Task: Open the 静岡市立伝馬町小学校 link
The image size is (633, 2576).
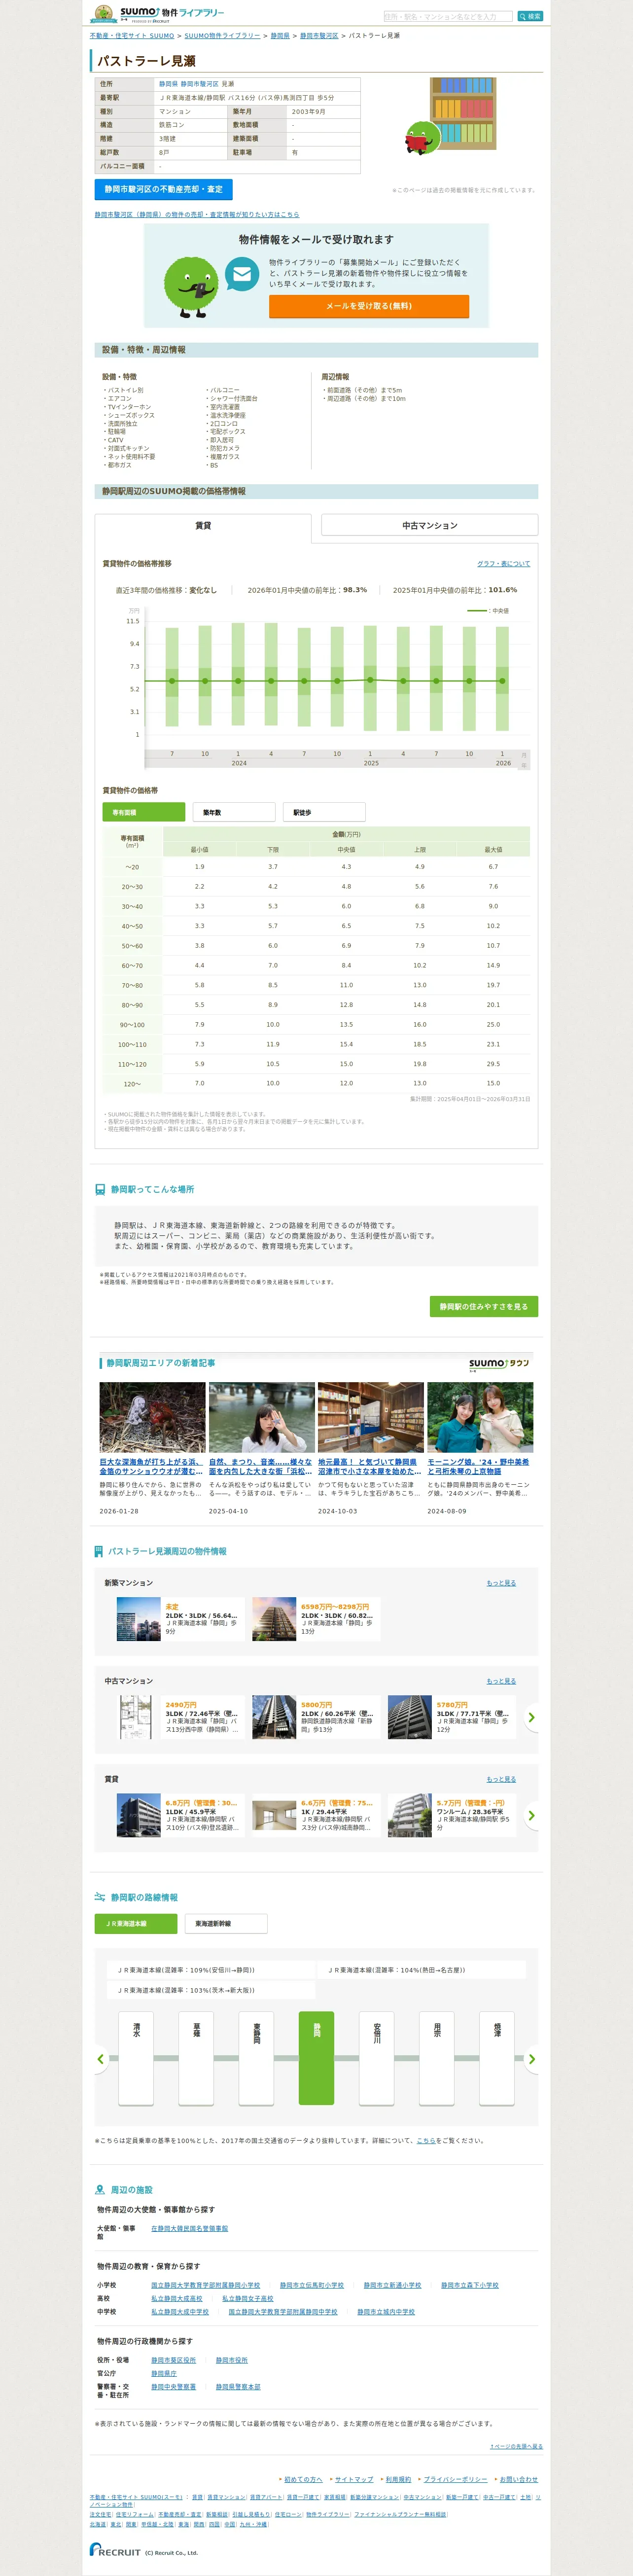Action: click(x=312, y=2285)
